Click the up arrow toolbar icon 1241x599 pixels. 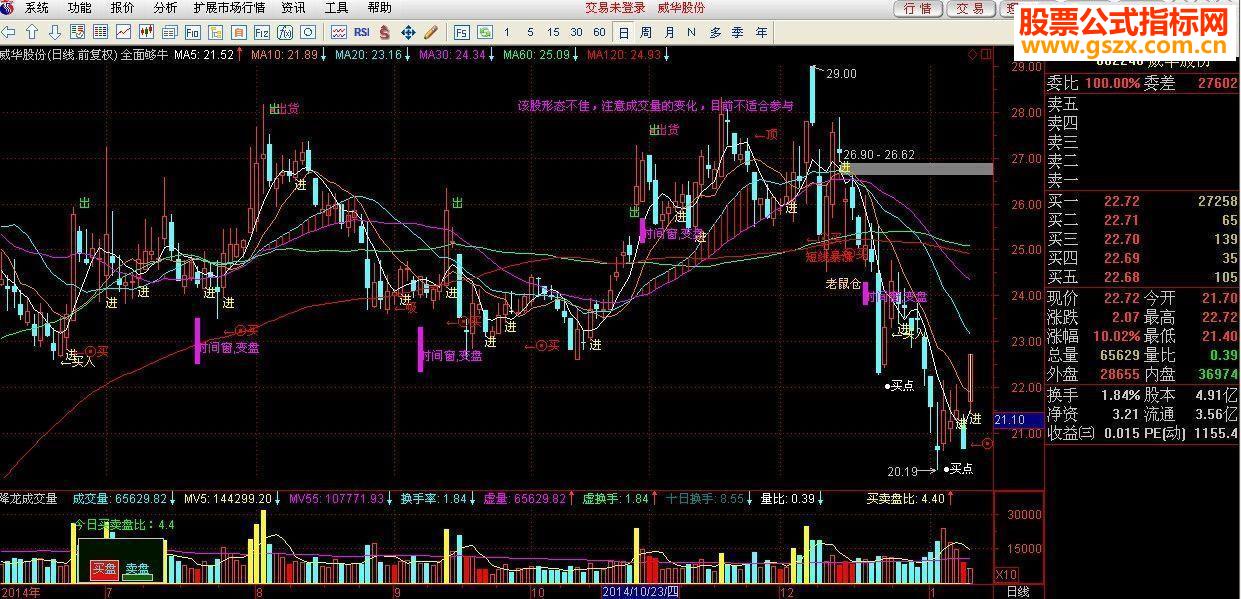pos(31,32)
